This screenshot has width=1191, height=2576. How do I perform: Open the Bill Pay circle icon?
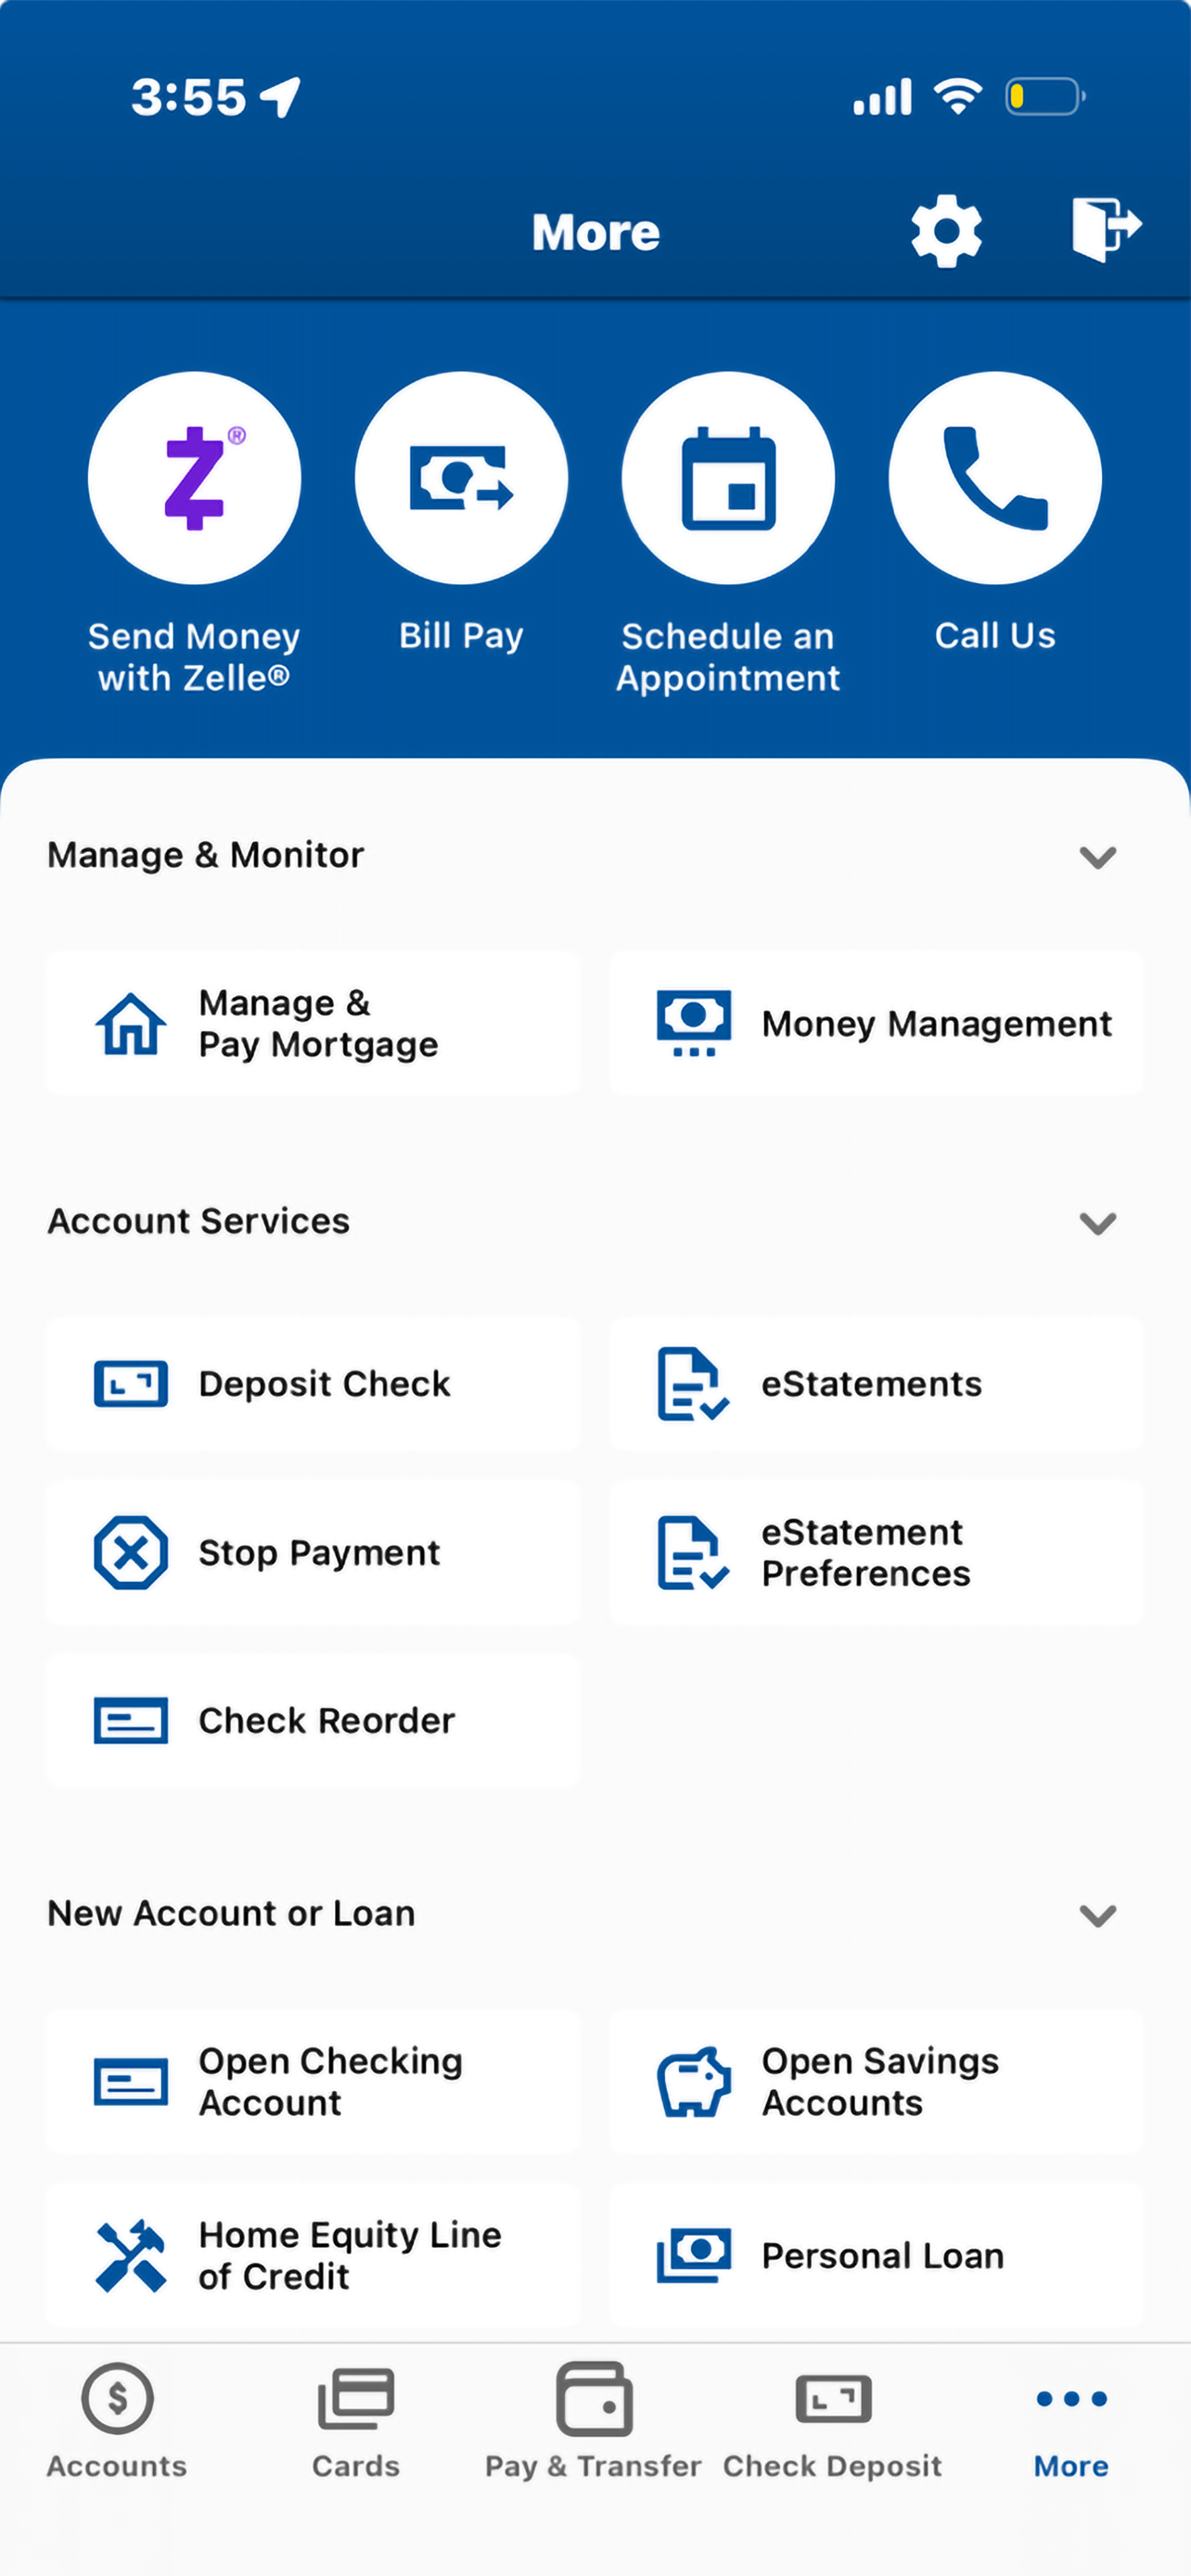[461, 477]
